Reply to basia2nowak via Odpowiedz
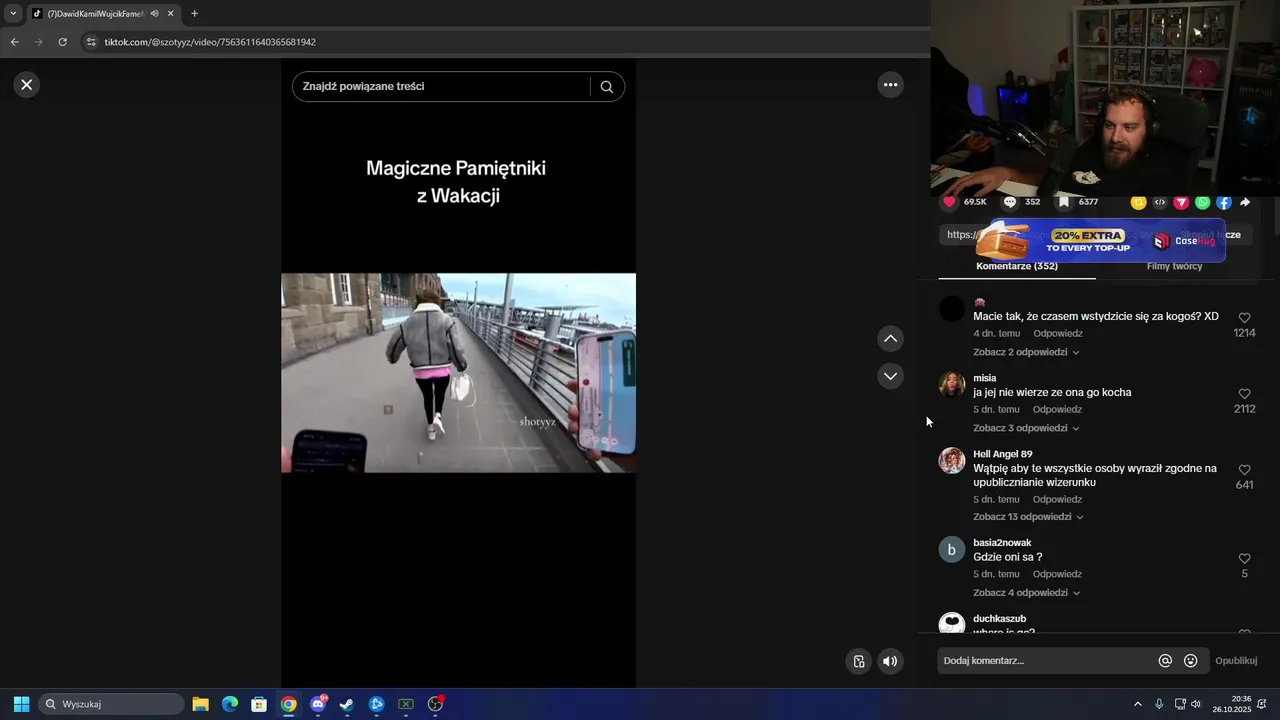Screen dimensions: 1280x720 [1057, 574]
